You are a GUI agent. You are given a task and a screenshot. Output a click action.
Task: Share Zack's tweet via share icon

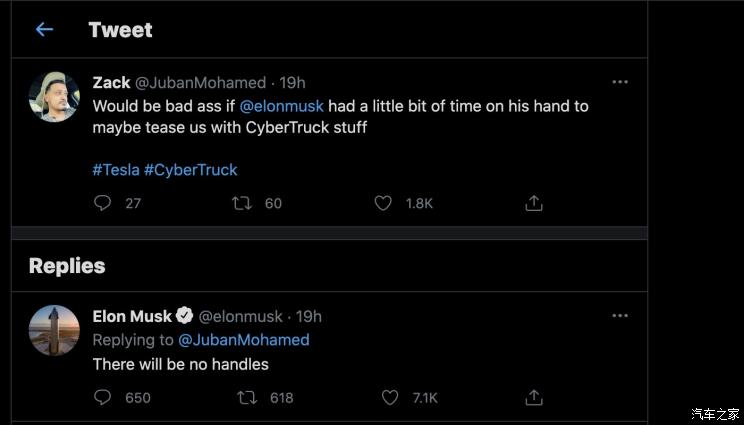(534, 203)
